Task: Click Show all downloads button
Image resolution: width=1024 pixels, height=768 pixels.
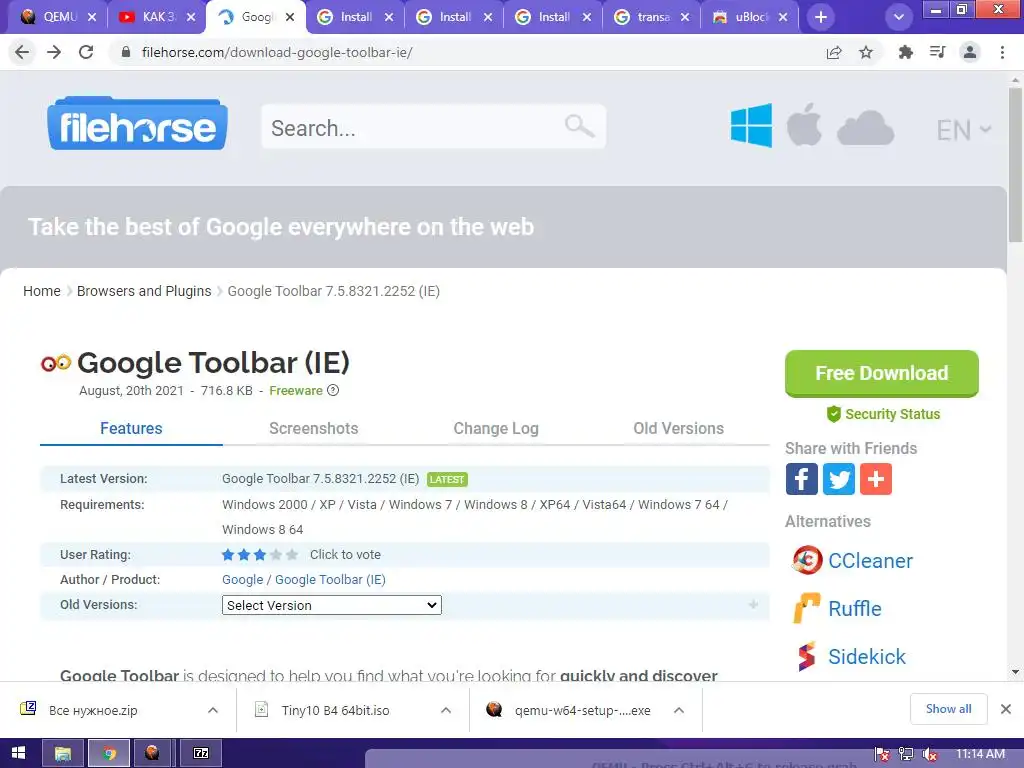Action: [x=948, y=709]
